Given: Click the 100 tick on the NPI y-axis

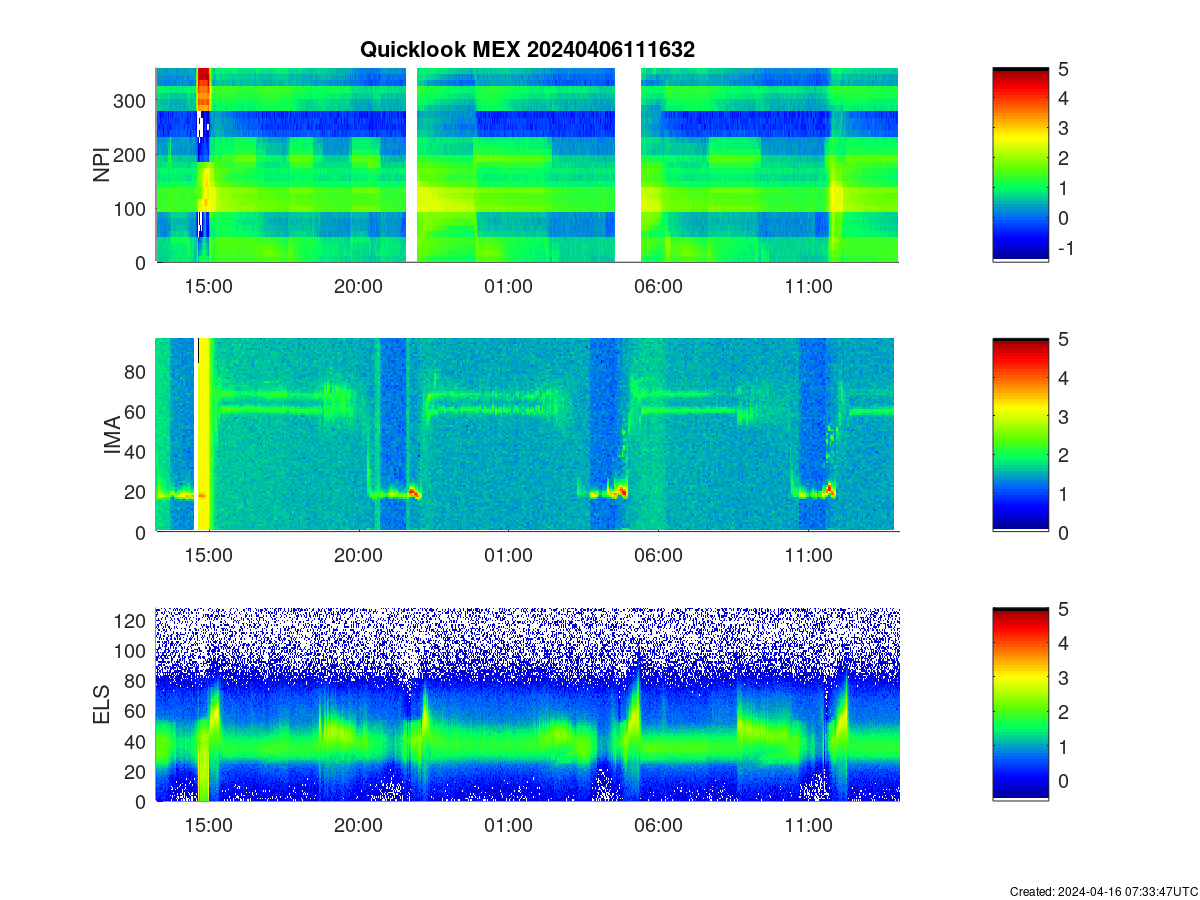Looking at the screenshot, I should [132, 209].
